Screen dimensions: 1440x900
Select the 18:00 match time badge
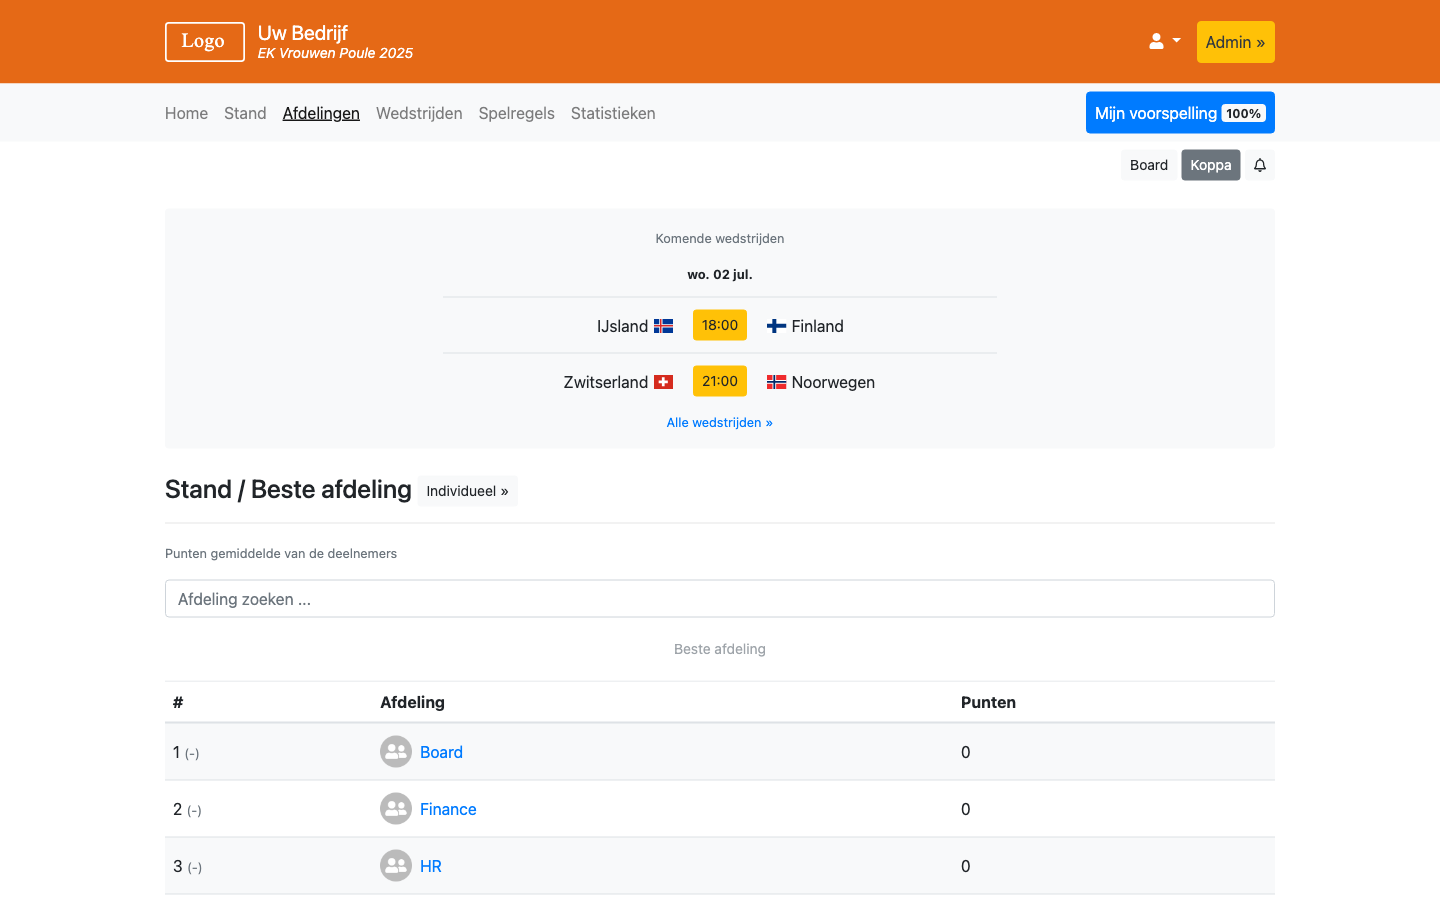719,325
